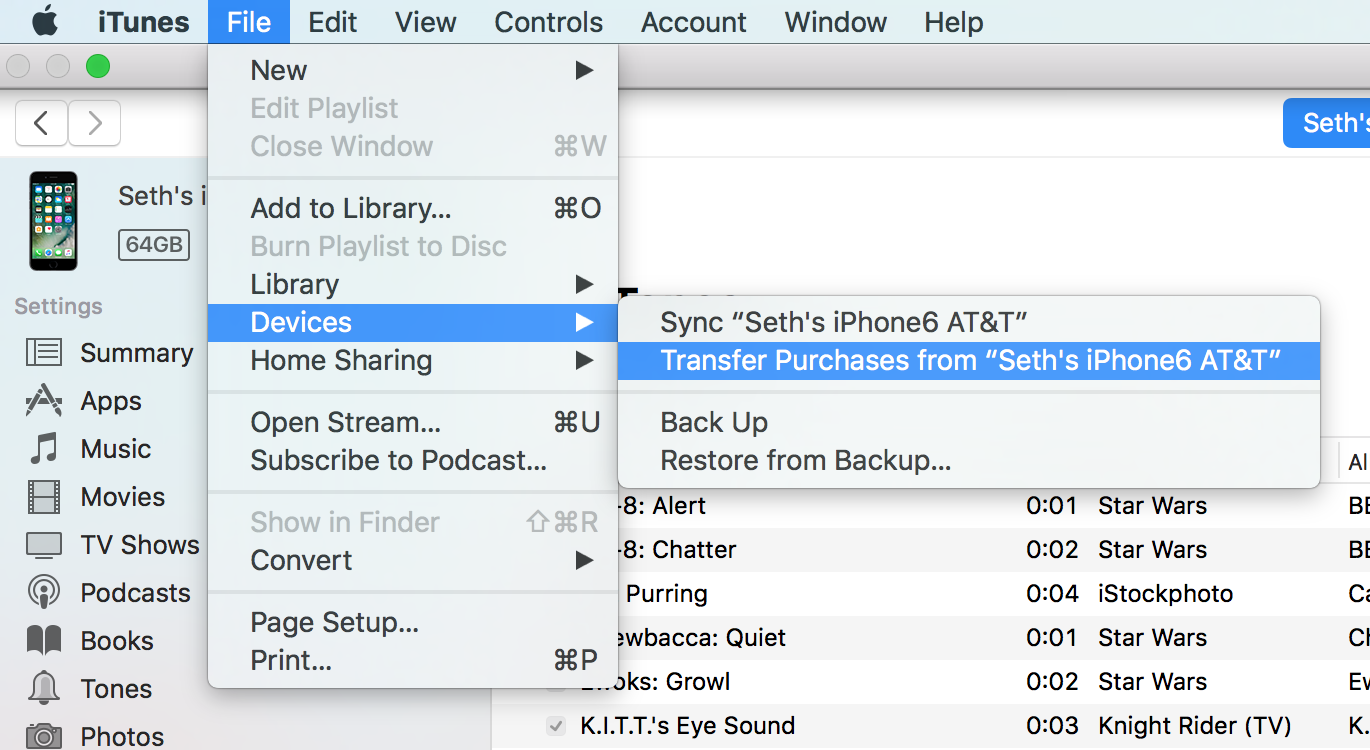
Task: Open the Apps icon in sidebar
Action: [x=43, y=401]
